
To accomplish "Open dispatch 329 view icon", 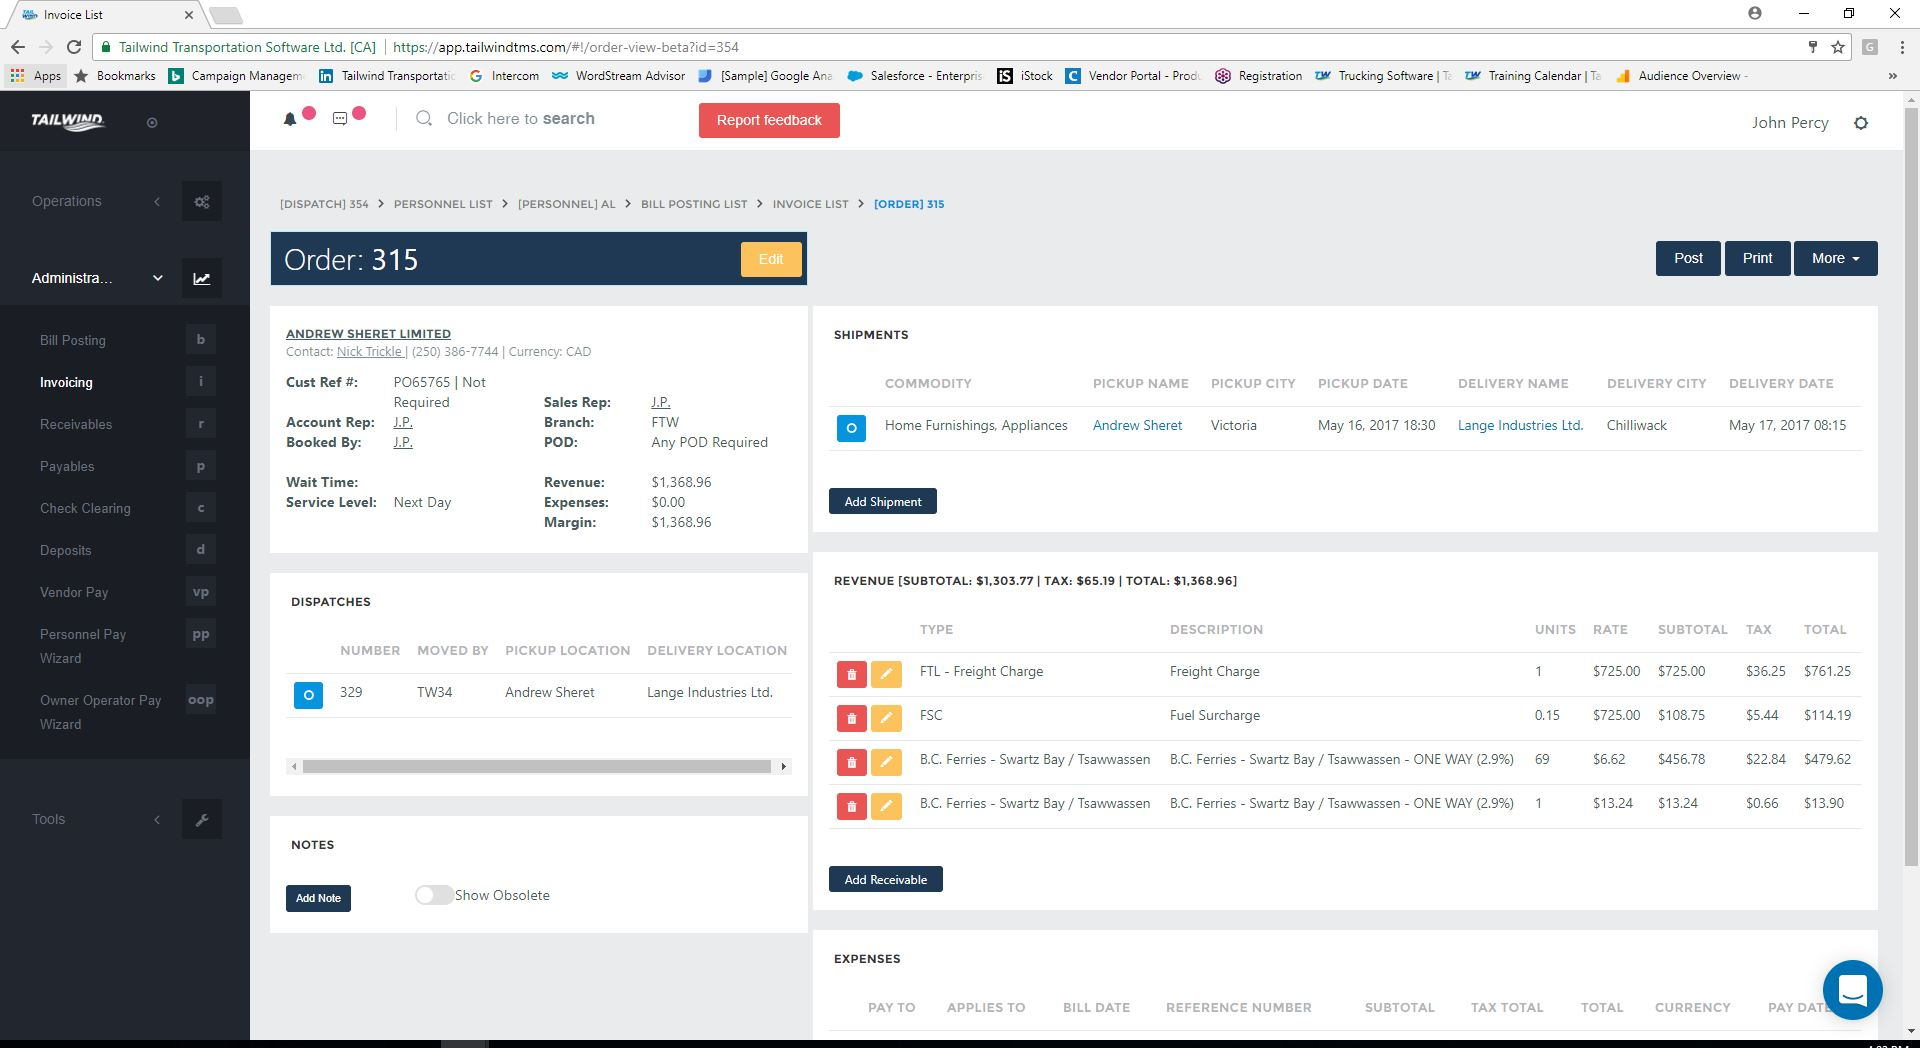I will point(308,695).
